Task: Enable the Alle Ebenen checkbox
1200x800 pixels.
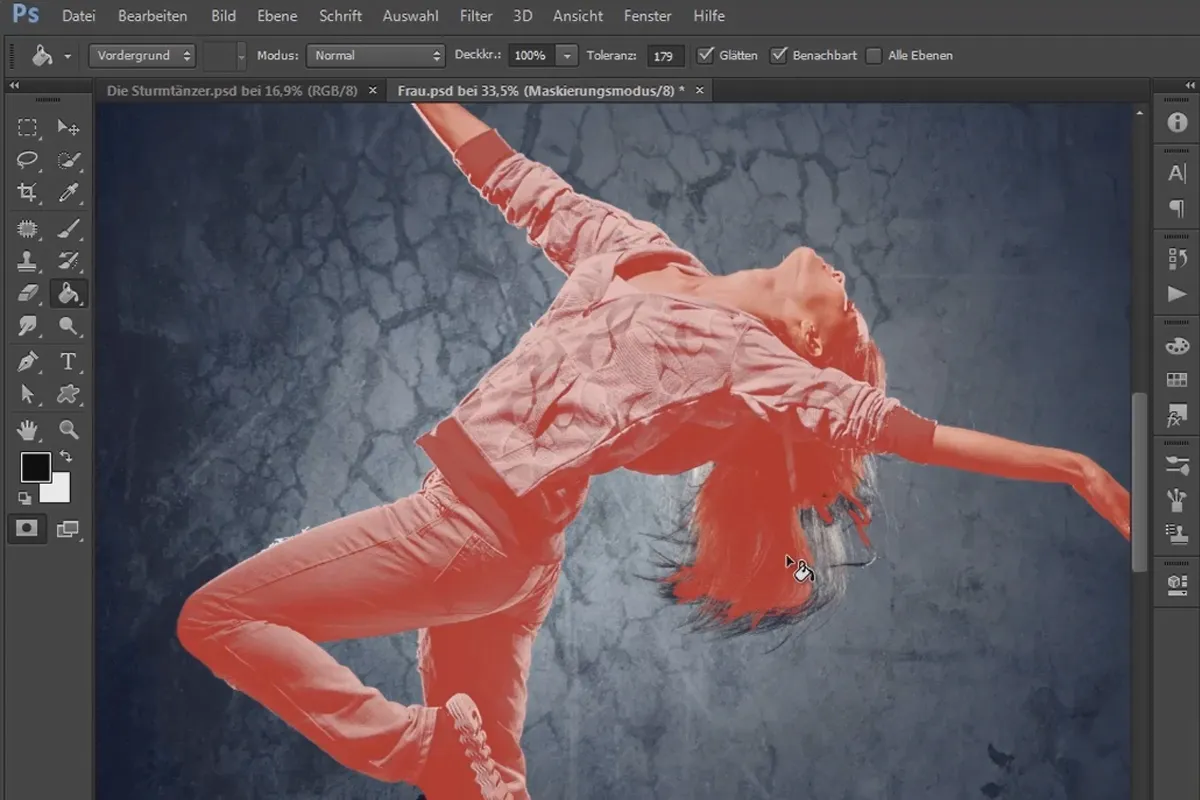Action: [874, 56]
